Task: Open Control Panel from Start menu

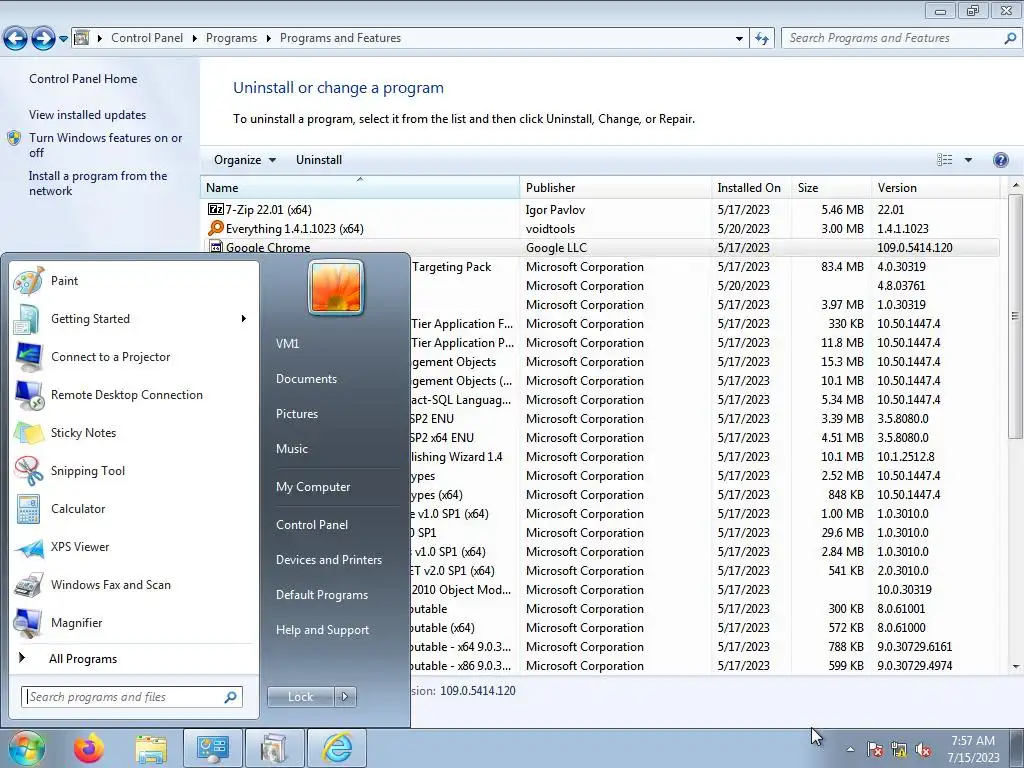Action: click(312, 525)
